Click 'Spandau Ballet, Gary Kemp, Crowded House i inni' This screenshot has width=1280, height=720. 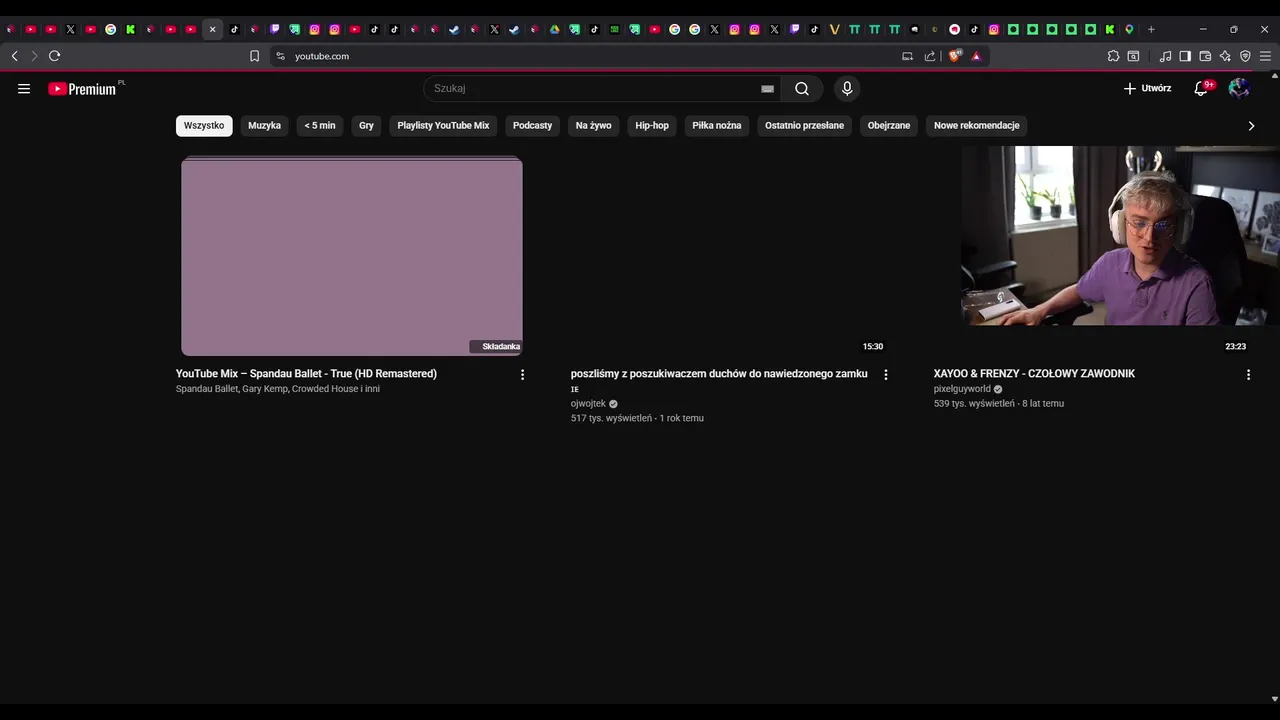point(278,389)
